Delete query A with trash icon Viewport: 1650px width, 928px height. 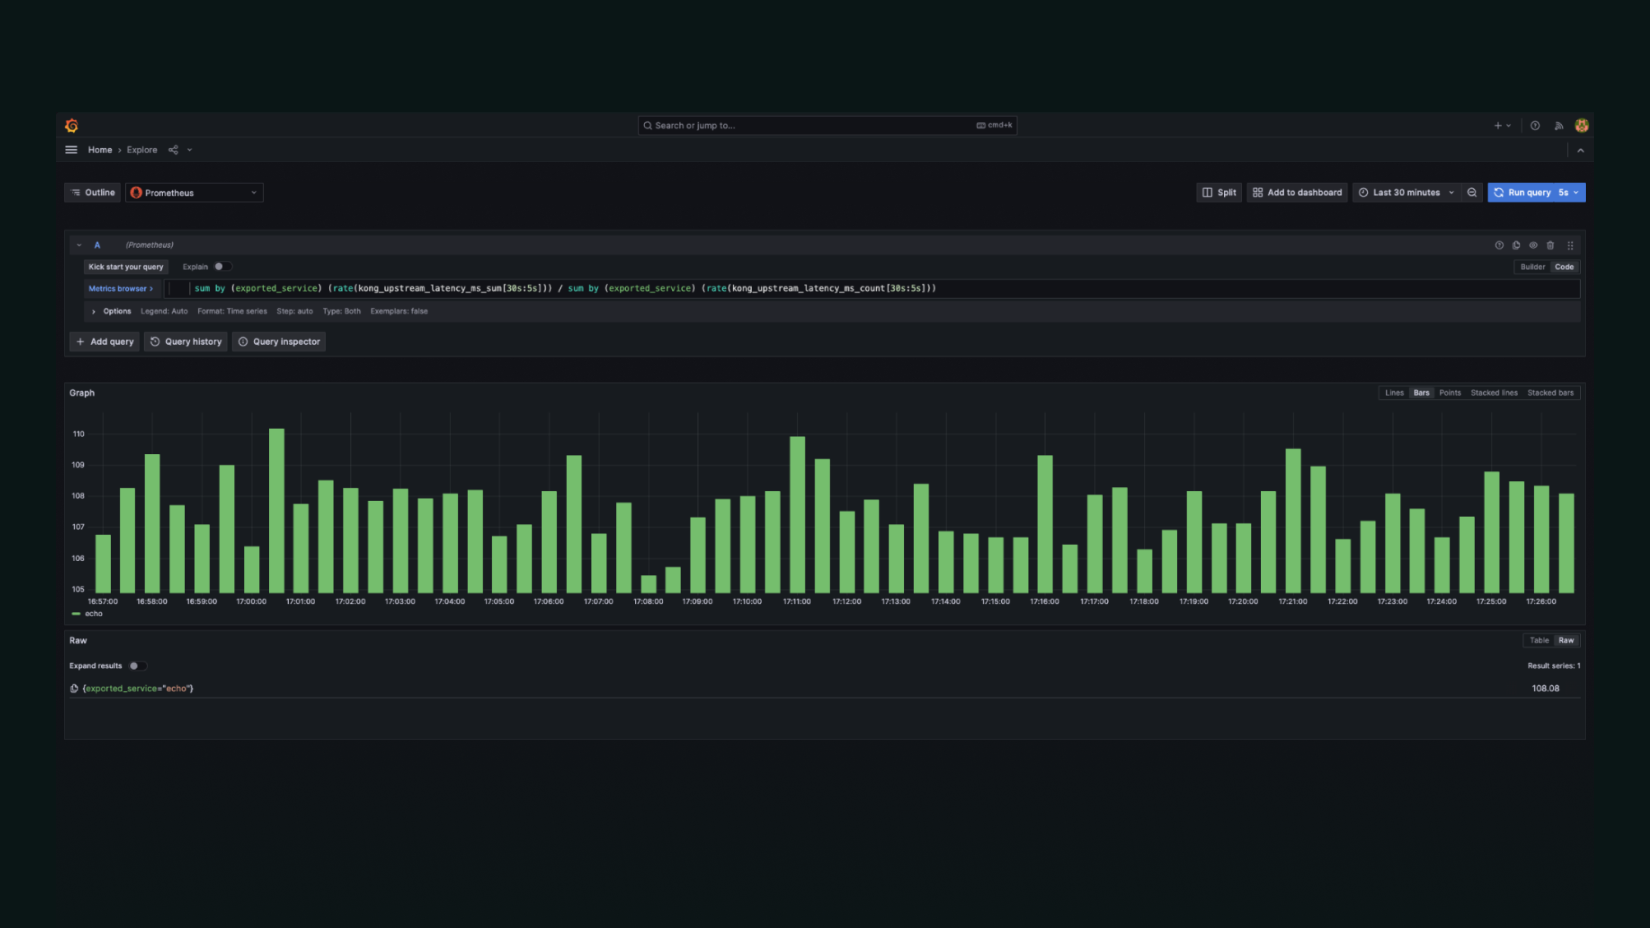point(1550,245)
